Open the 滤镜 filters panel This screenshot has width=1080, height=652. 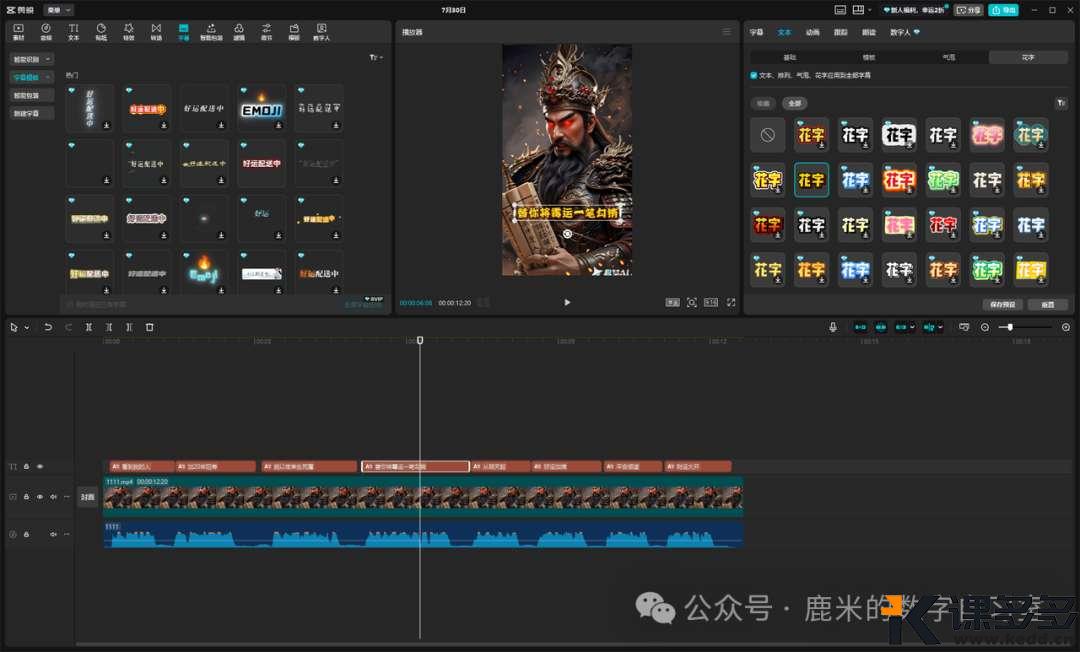tap(239, 32)
